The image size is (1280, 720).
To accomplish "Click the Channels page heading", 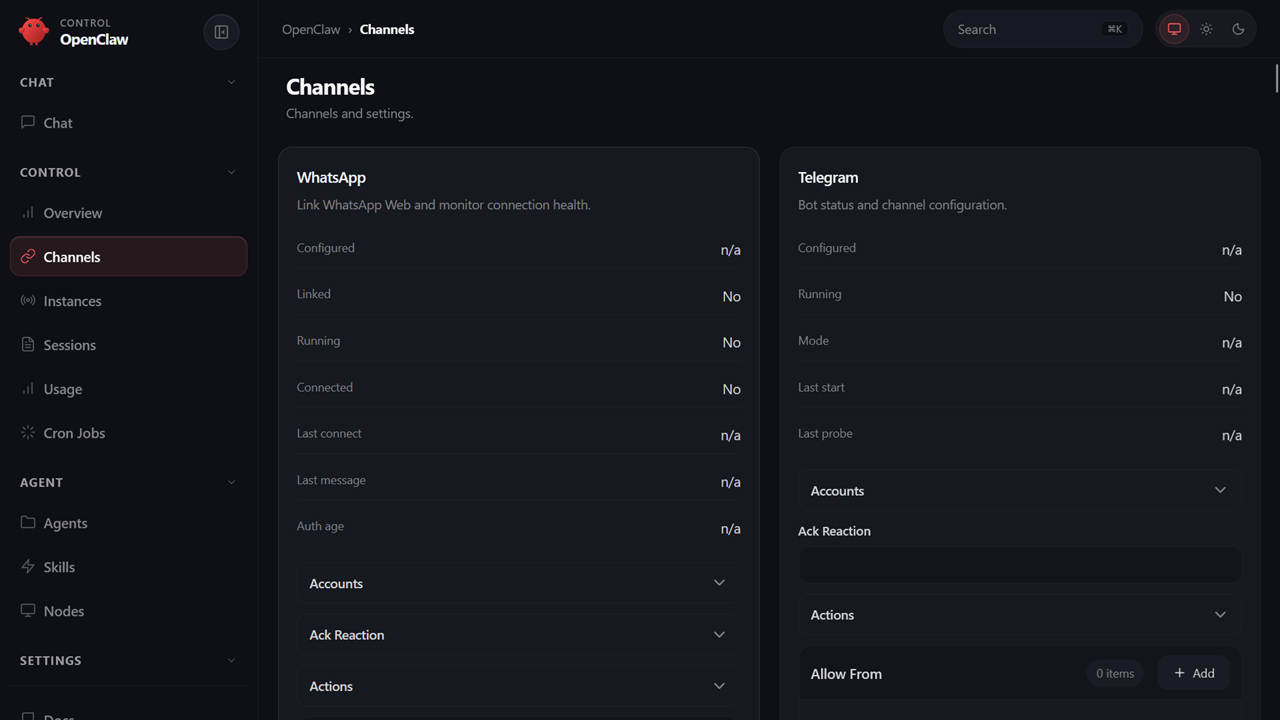I will 330,87.
